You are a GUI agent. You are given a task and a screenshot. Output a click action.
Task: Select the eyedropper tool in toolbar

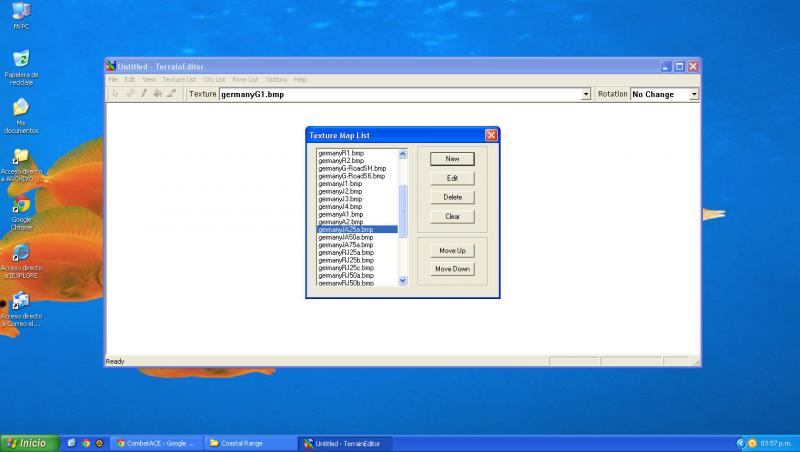point(171,94)
